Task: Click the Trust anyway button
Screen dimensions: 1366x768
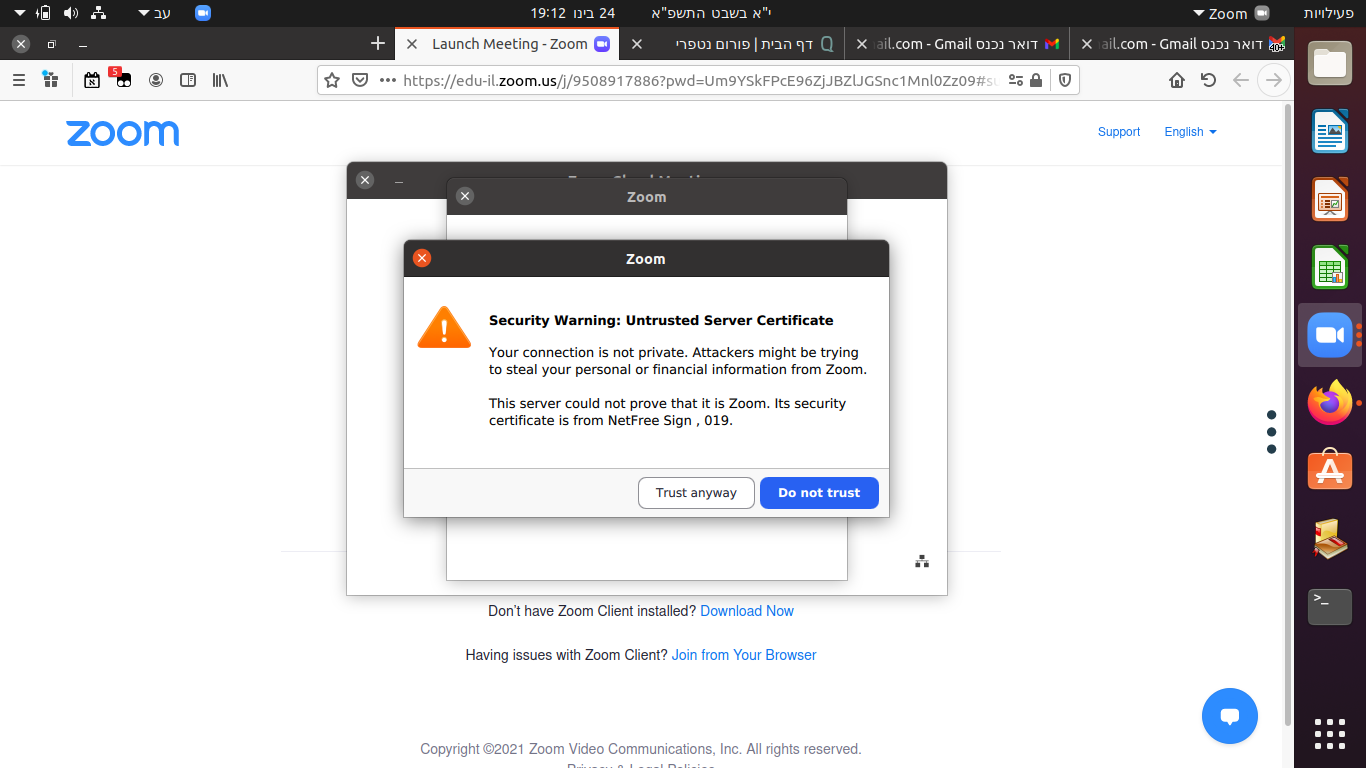Action: coord(696,493)
